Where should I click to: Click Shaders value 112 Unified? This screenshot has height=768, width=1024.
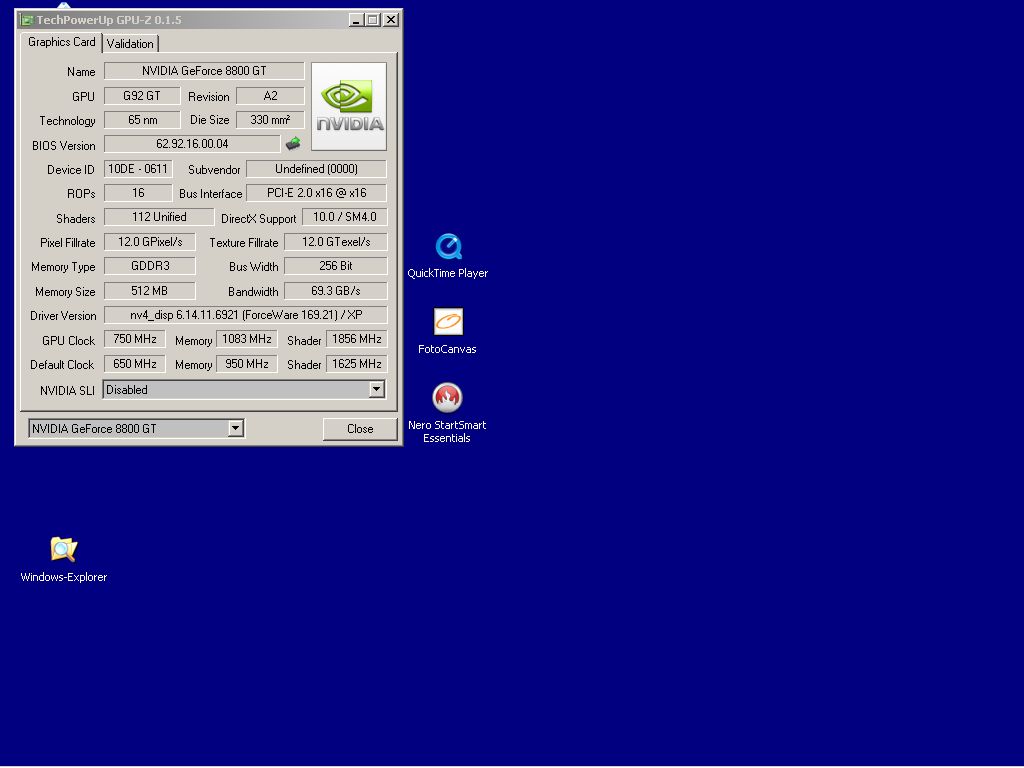[x=159, y=217]
